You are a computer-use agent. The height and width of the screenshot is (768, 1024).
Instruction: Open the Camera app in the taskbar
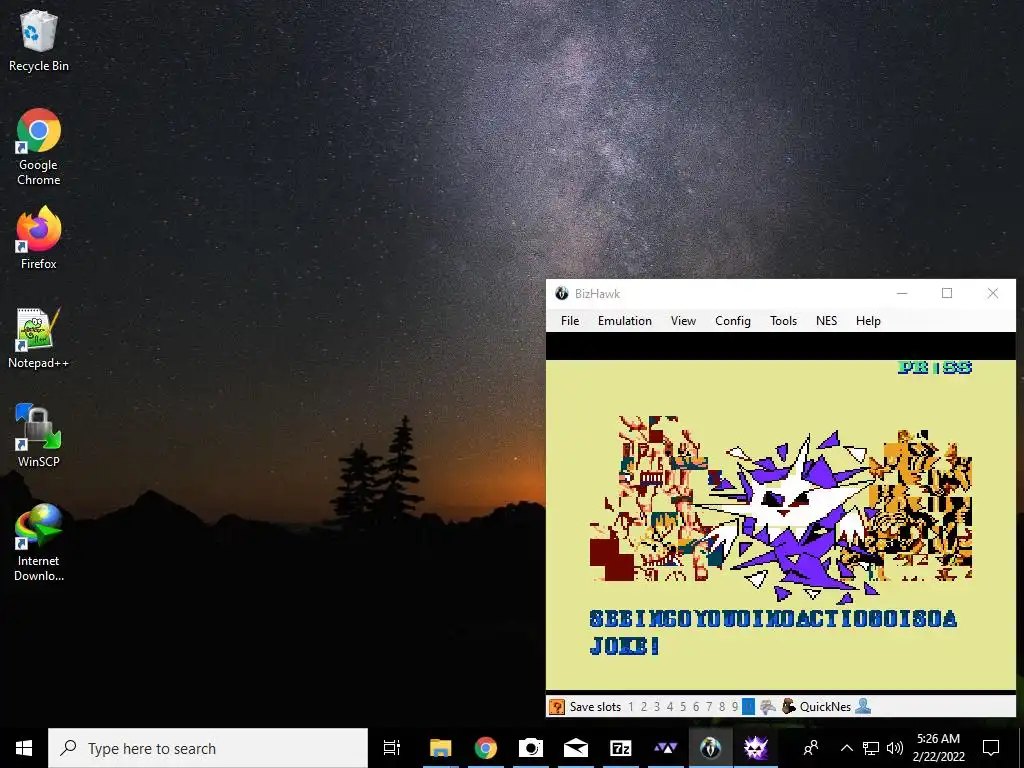(x=530, y=748)
